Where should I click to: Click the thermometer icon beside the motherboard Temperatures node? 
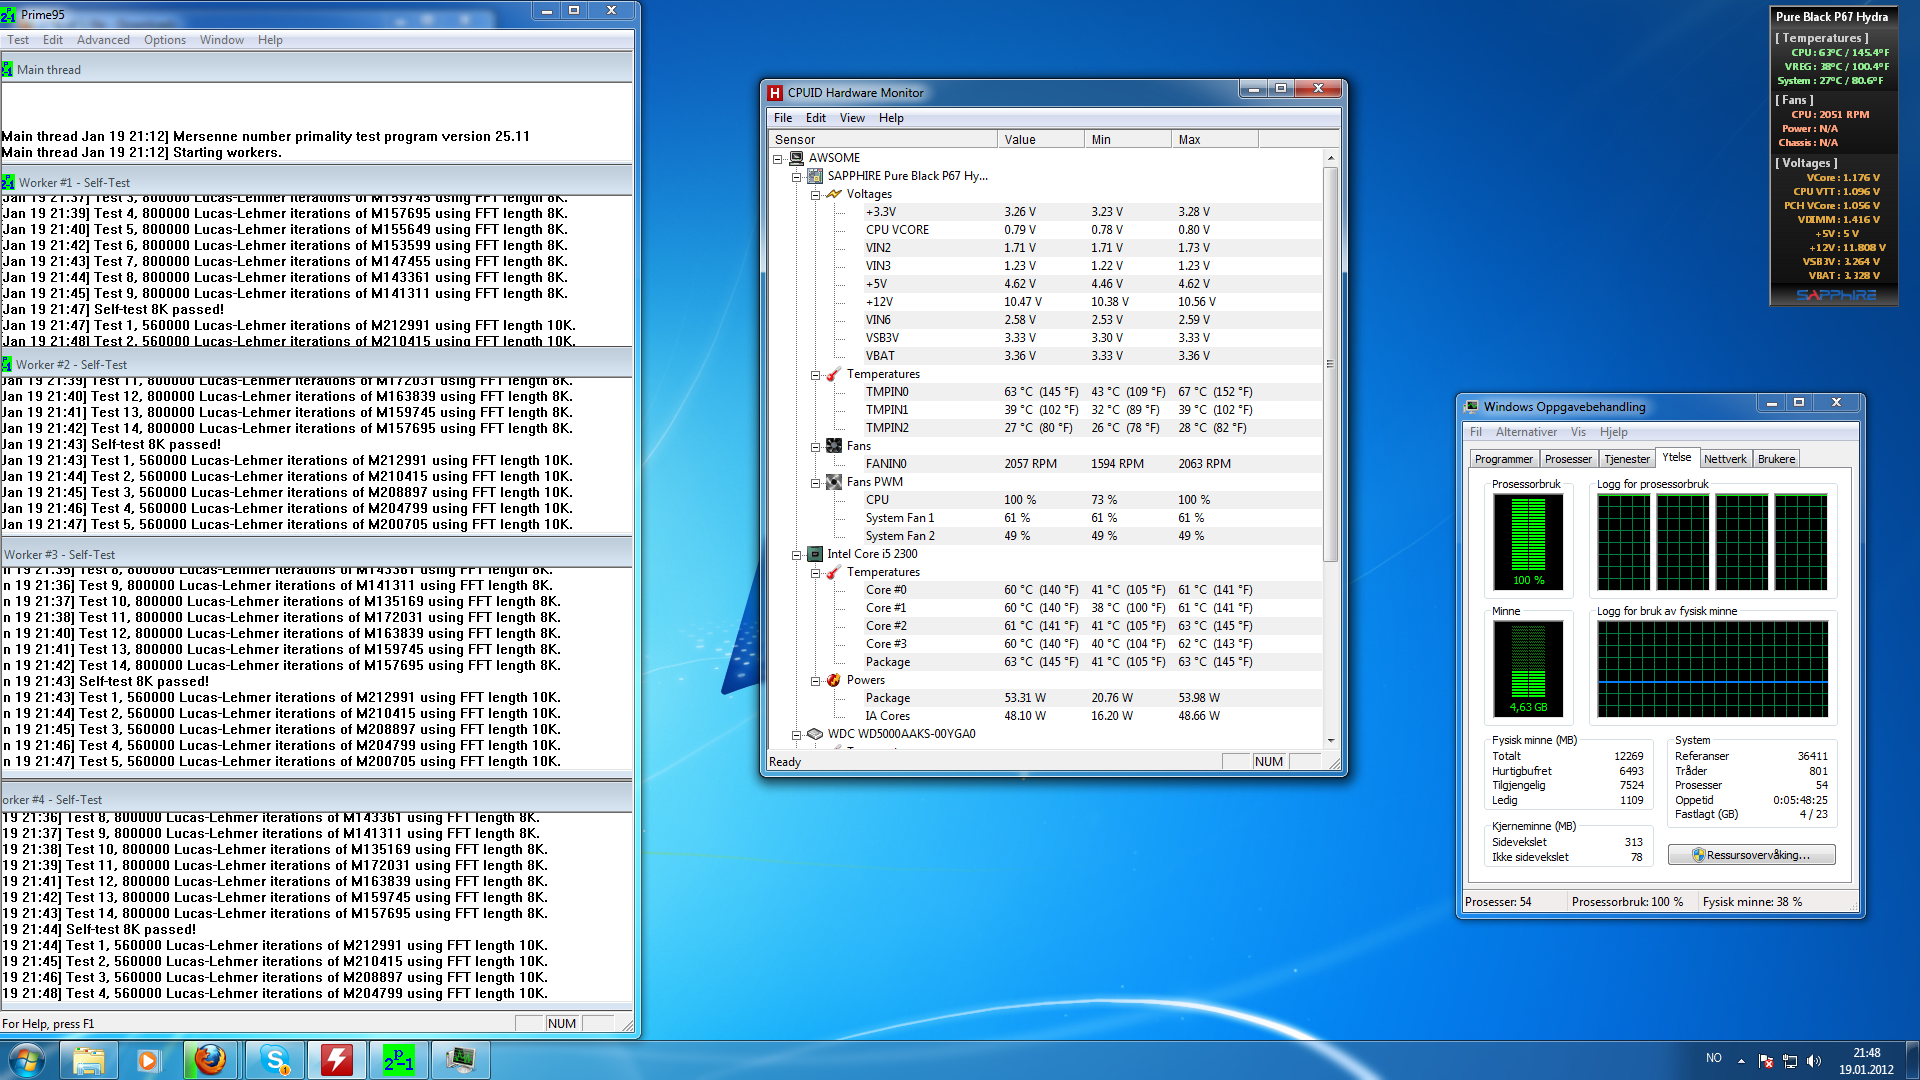pyautogui.click(x=834, y=374)
